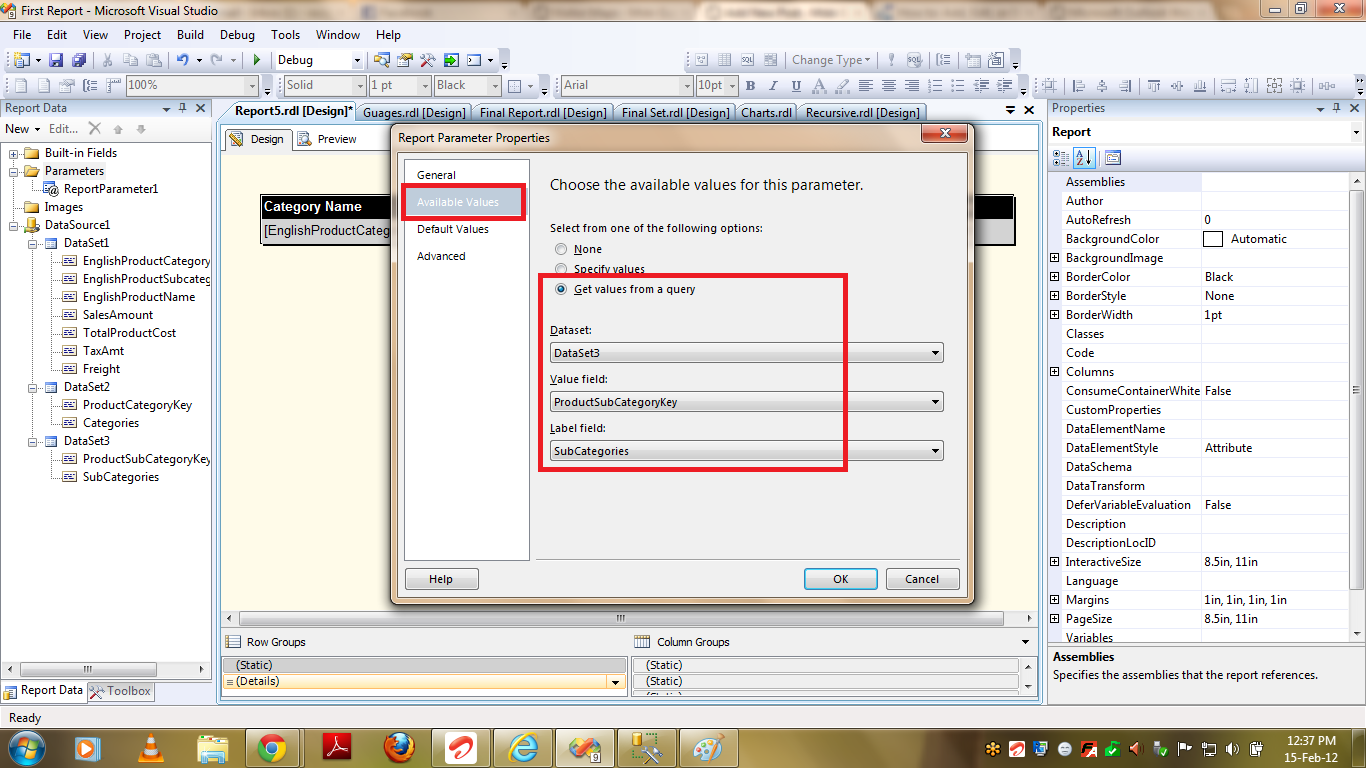Click the Alphabetical sort icon in Properties
1366x768 pixels.
click(x=1085, y=158)
